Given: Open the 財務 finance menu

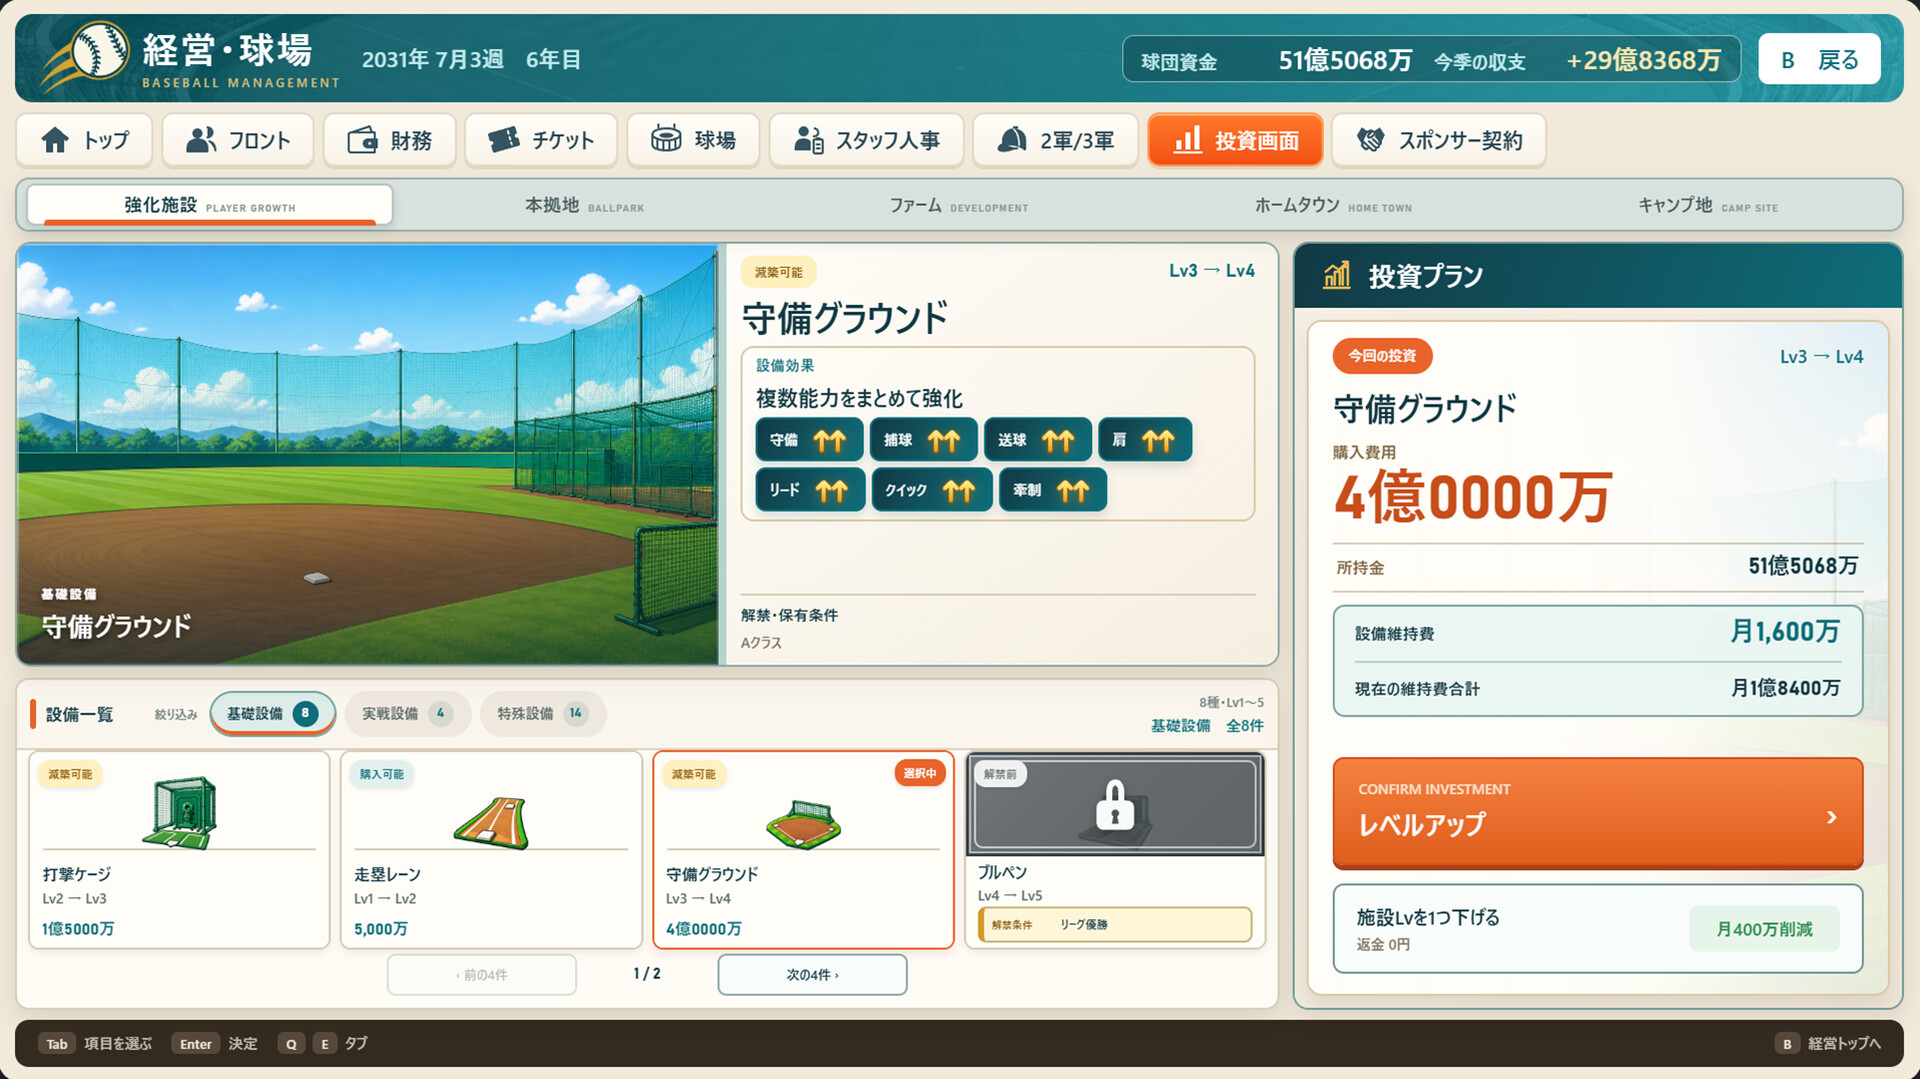Looking at the screenshot, I should coord(390,140).
